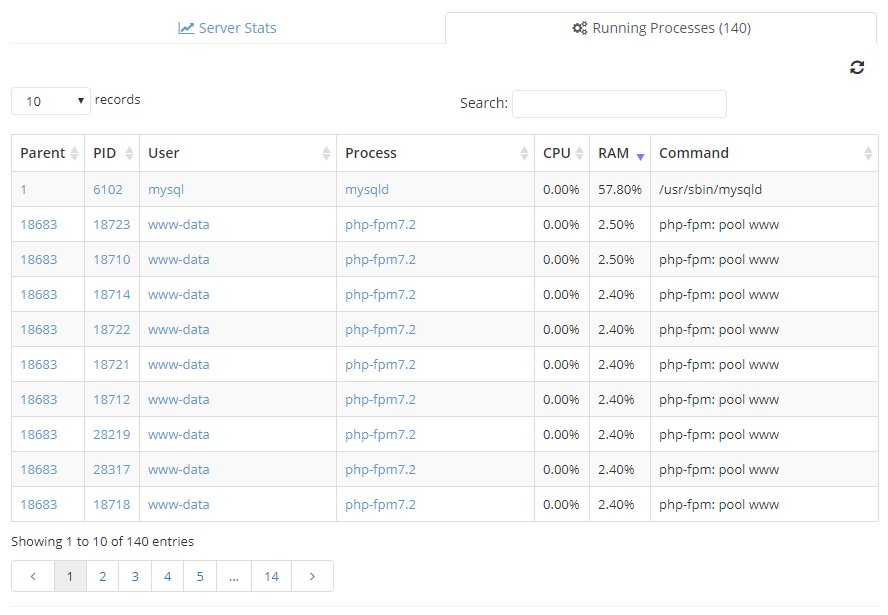Sort by PID column arrows
Image resolution: width=888 pixels, height=615 pixels.
point(129,153)
